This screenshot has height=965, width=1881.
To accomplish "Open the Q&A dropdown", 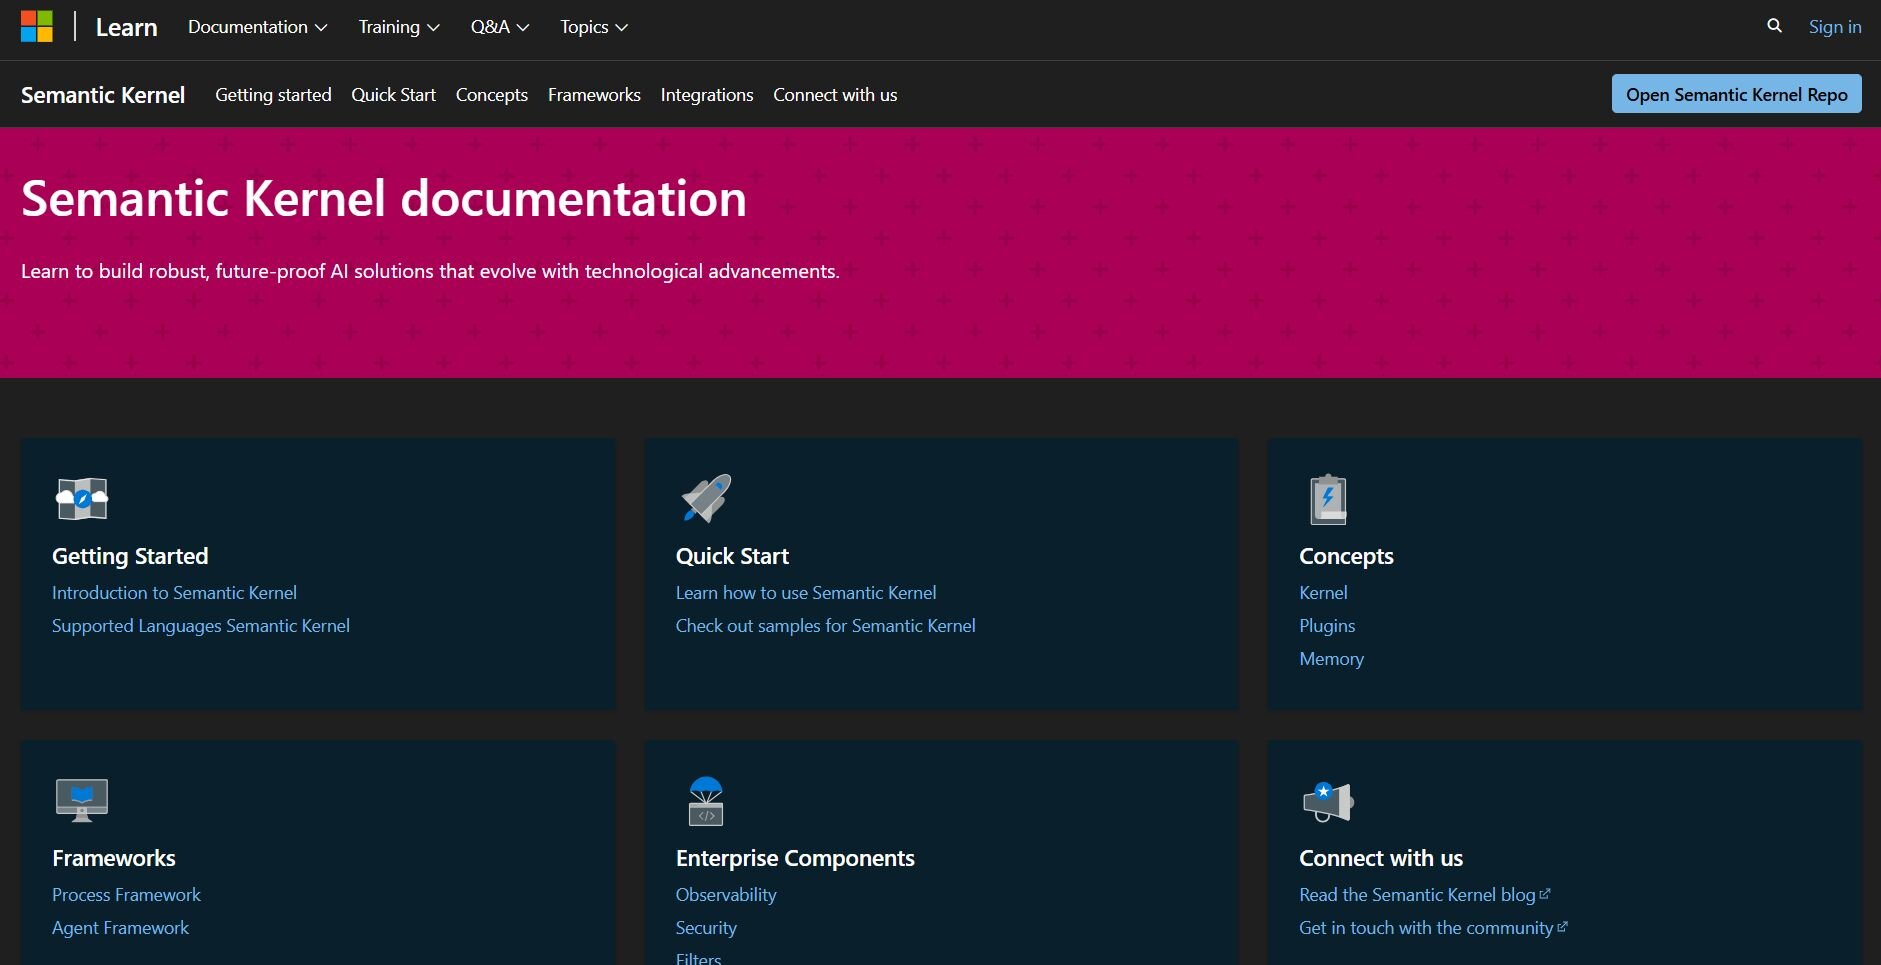I will [x=499, y=27].
